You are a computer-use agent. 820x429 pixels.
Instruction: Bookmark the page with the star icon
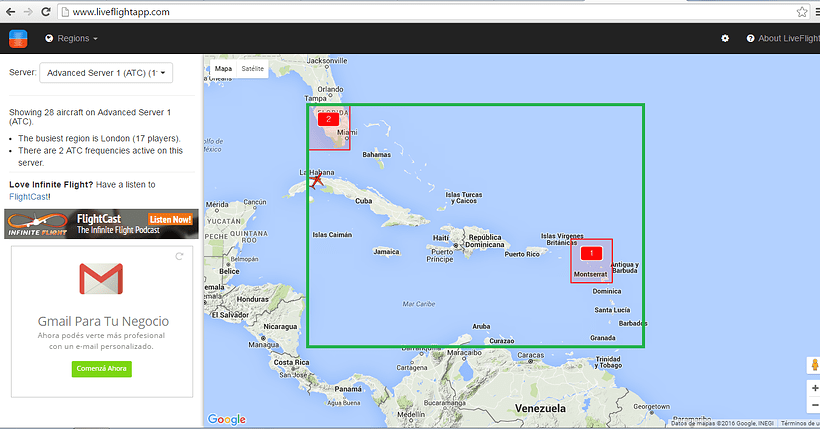coord(802,12)
